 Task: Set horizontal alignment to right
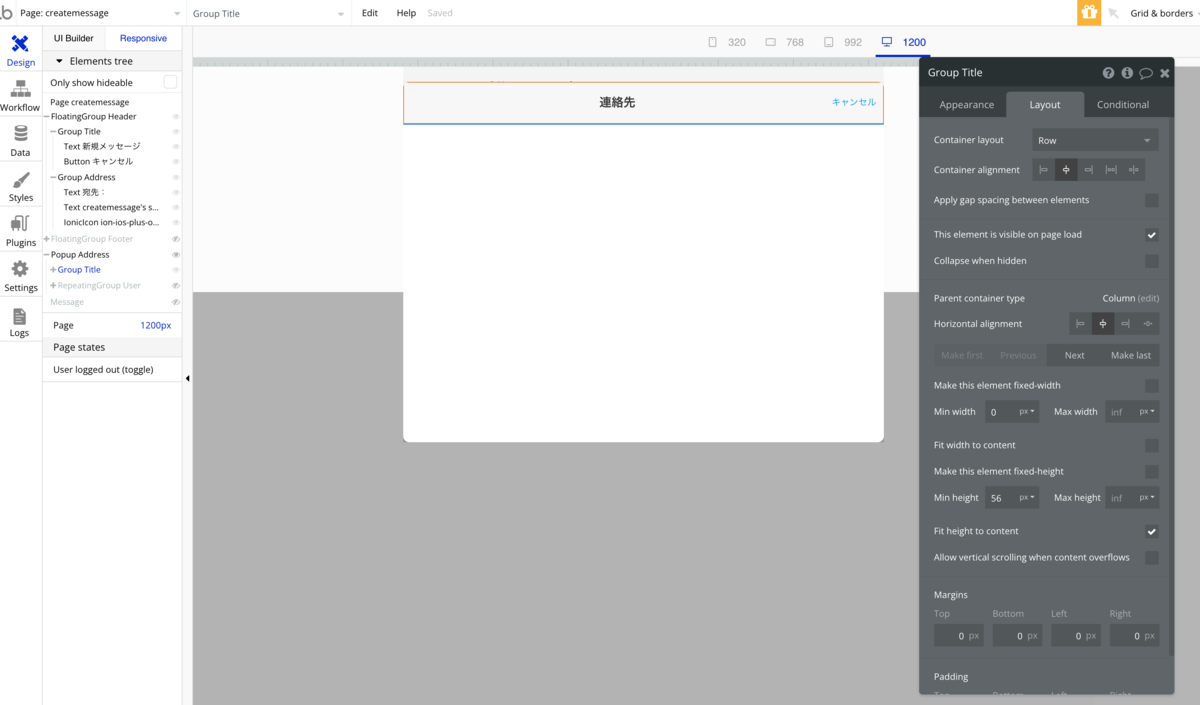point(1126,324)
